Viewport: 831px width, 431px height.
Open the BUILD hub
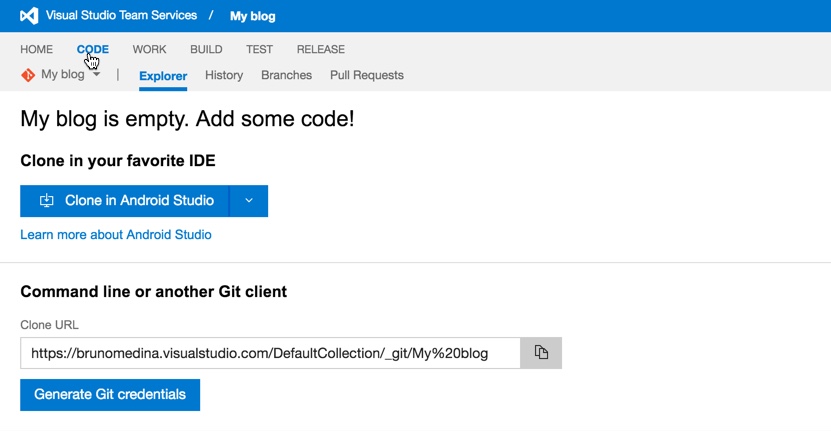(206, 49)
